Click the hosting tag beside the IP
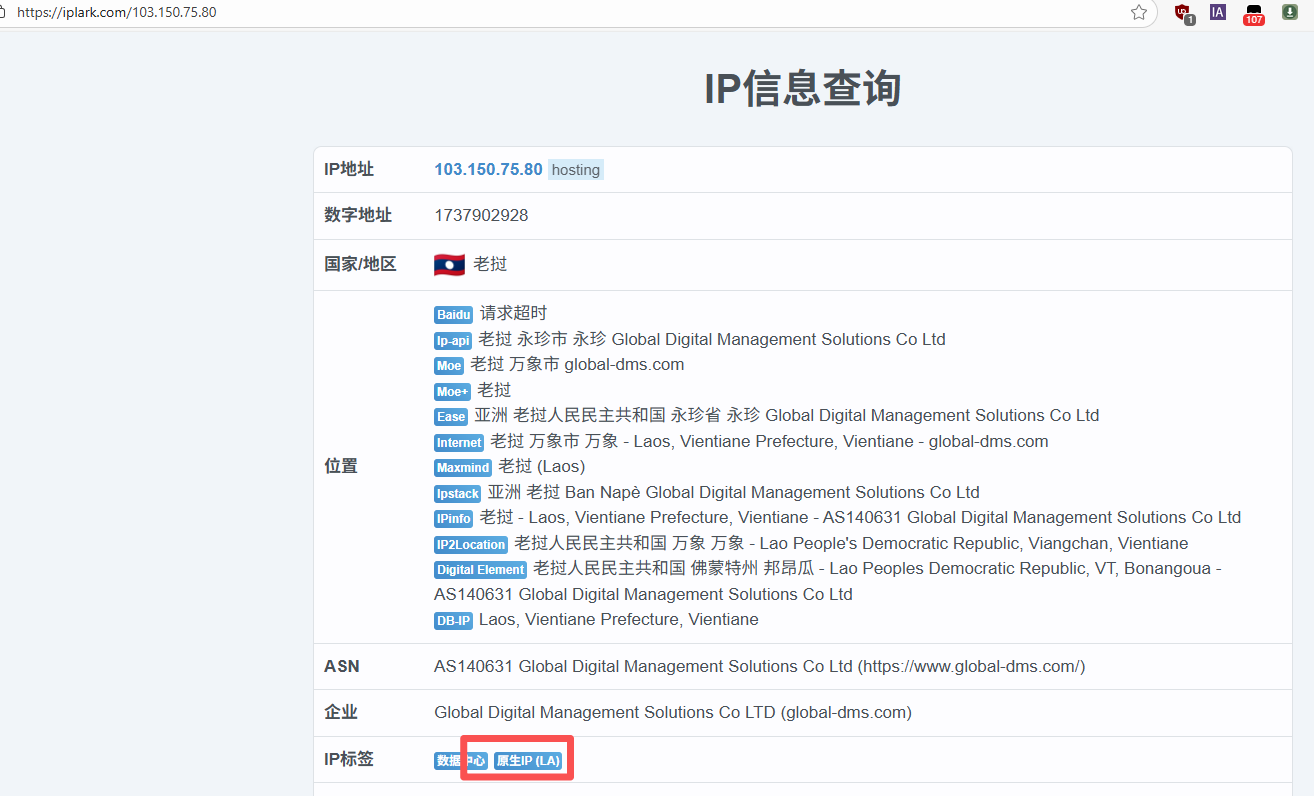1314x796 pixels. pyautogui.click(x=576, y=170)
